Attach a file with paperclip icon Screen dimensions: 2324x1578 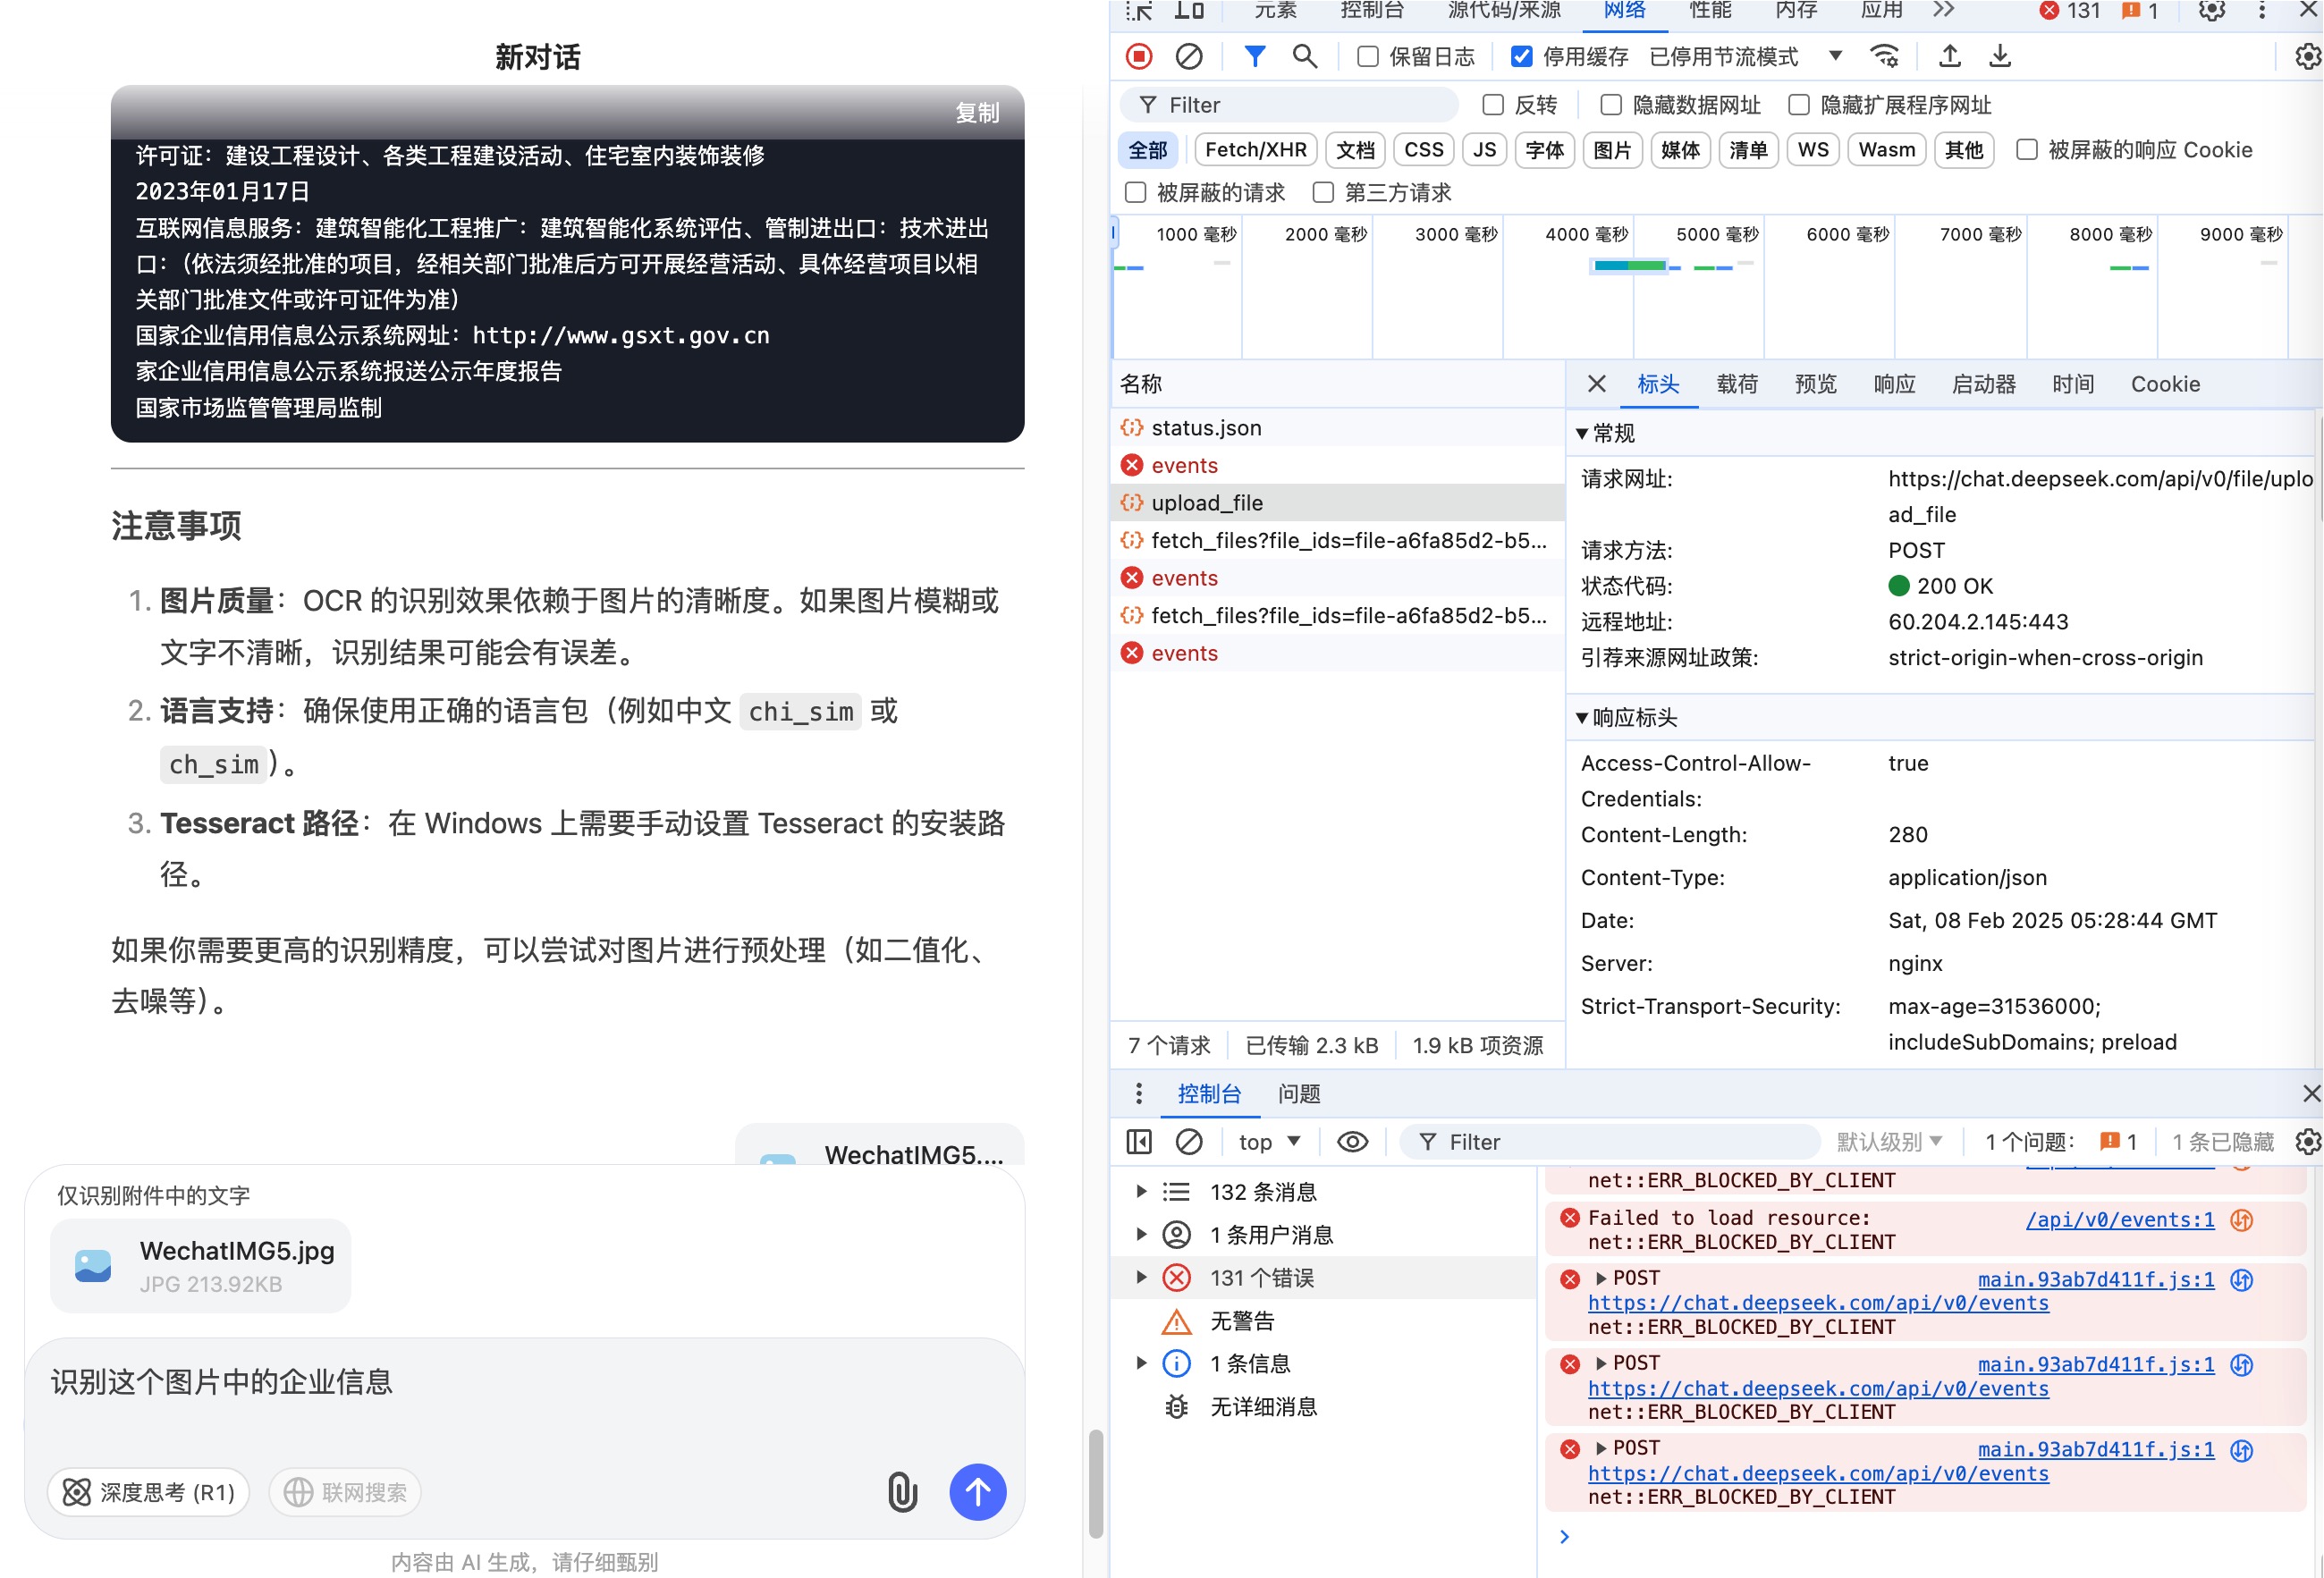(902, 1492)
